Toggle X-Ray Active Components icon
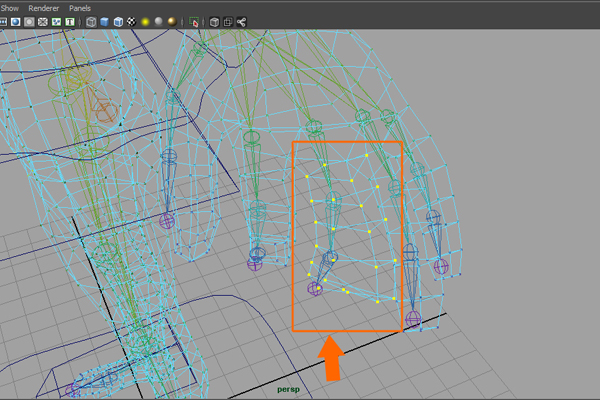The width and height of the screenshot is (600, 400). [x=228, y=22]
